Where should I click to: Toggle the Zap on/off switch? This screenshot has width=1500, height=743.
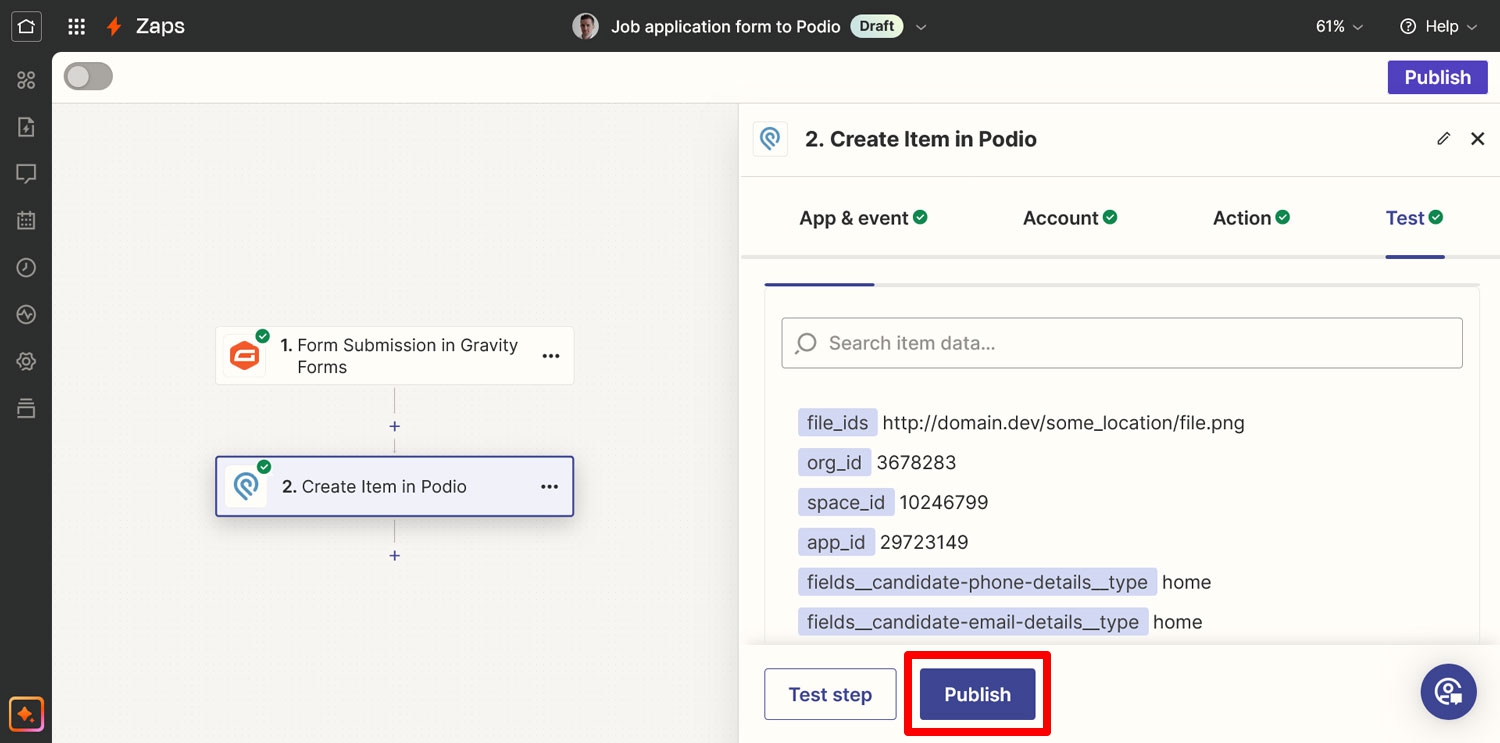point(88,77)
